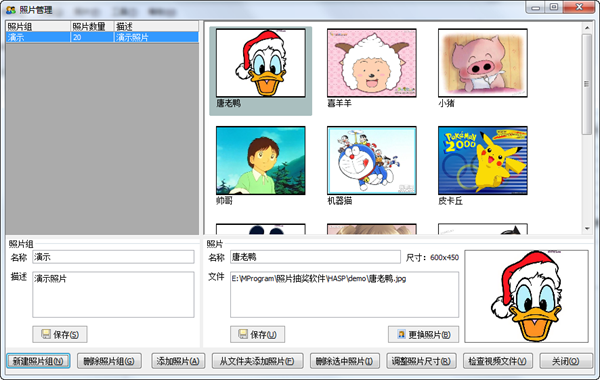
Task: Click 从文件夹添加照片(F) button
Action: pyautogui.click(x=258, y=361)
